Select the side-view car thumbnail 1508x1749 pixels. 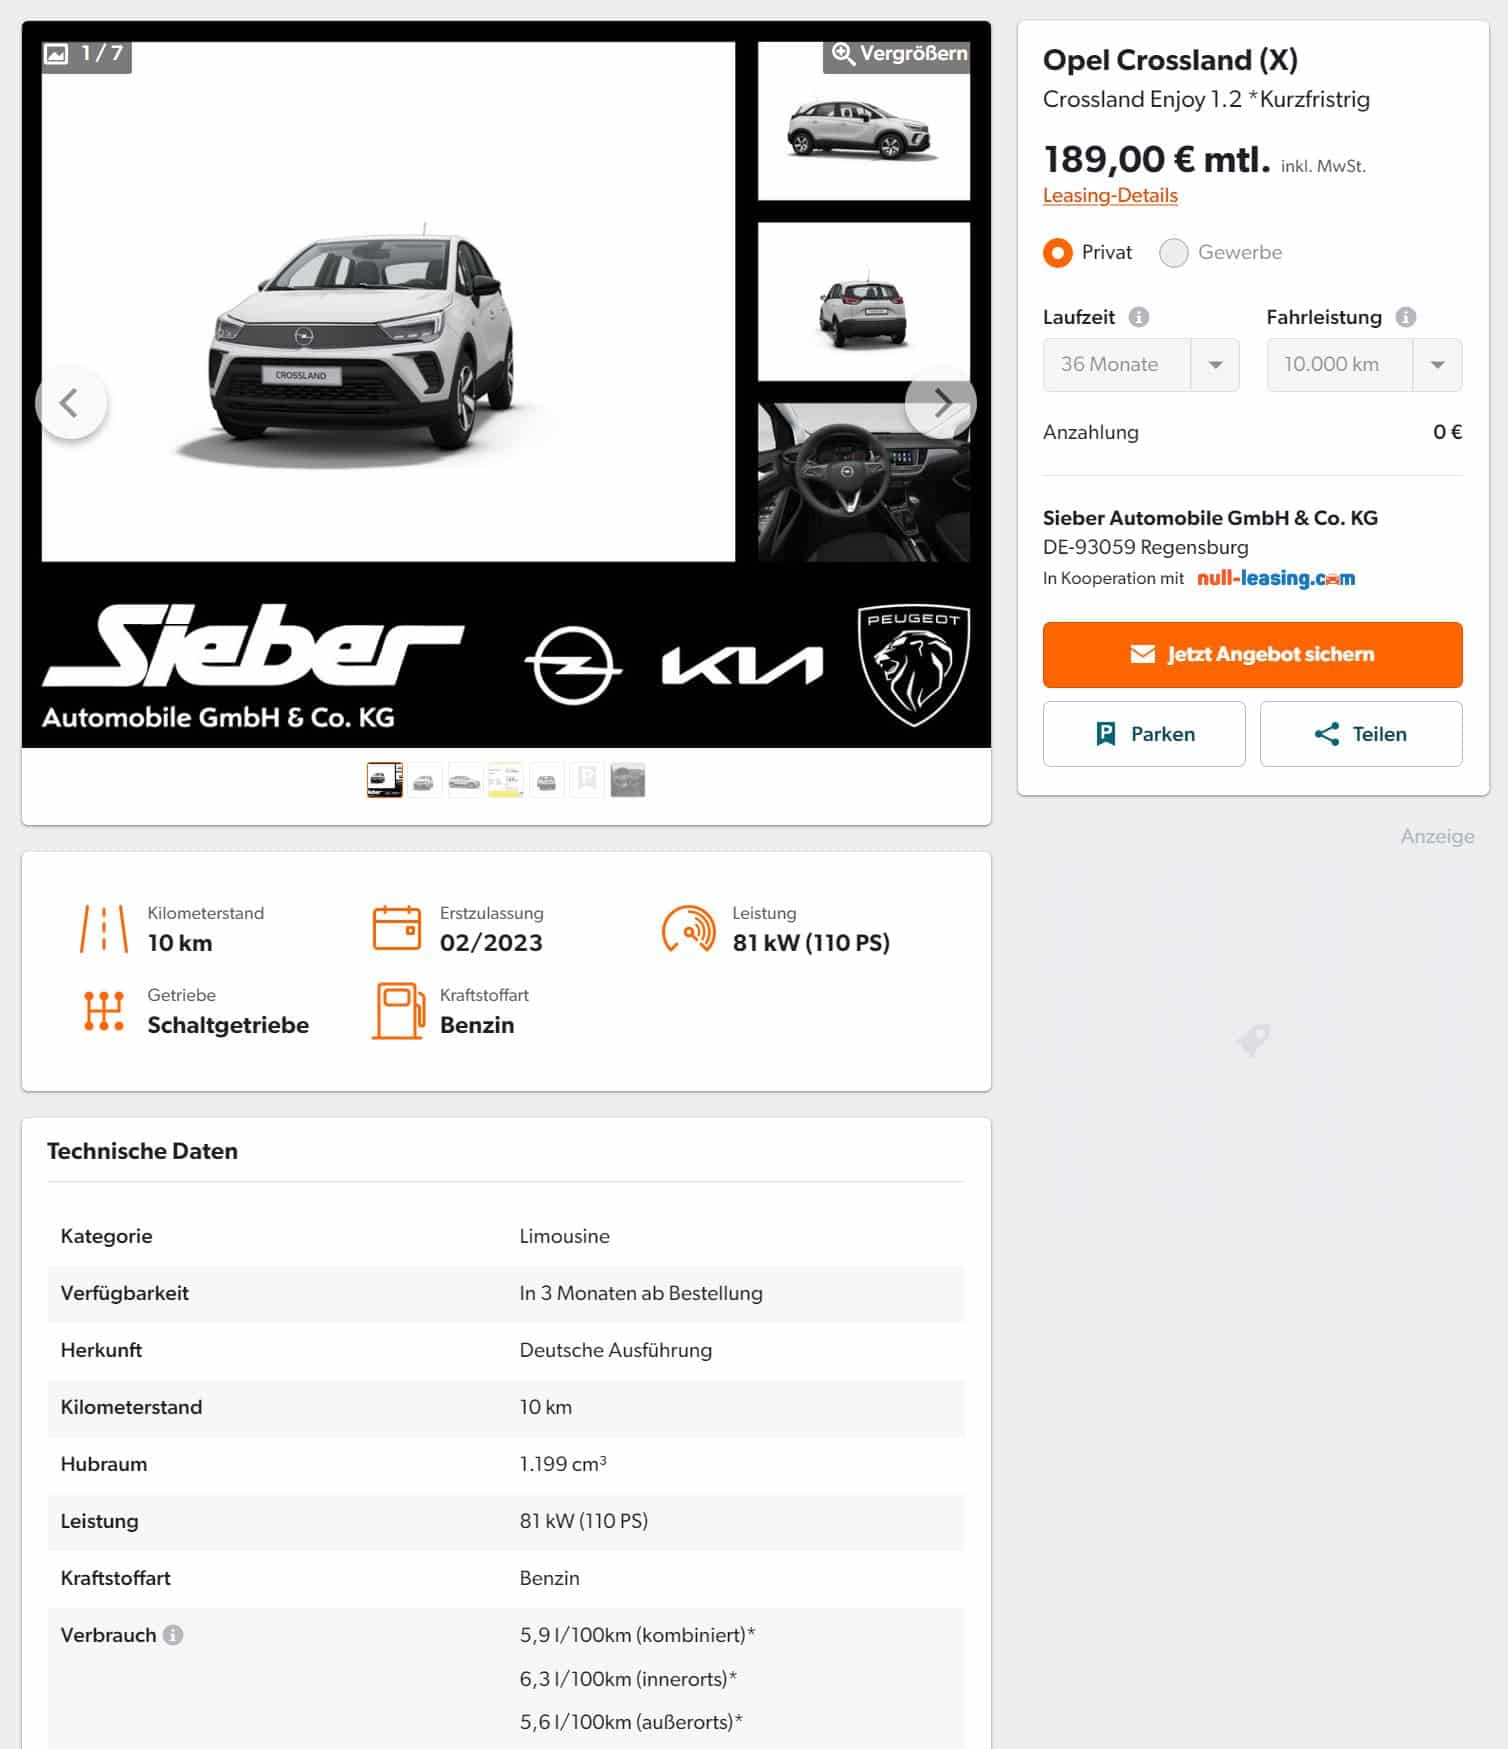coord(864,121)
